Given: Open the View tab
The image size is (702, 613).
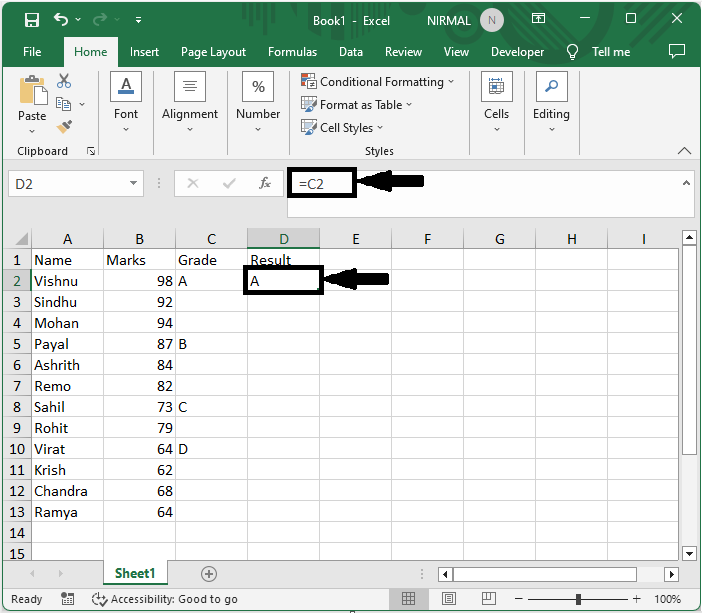Looking at the screenshot, I should 456,52.
